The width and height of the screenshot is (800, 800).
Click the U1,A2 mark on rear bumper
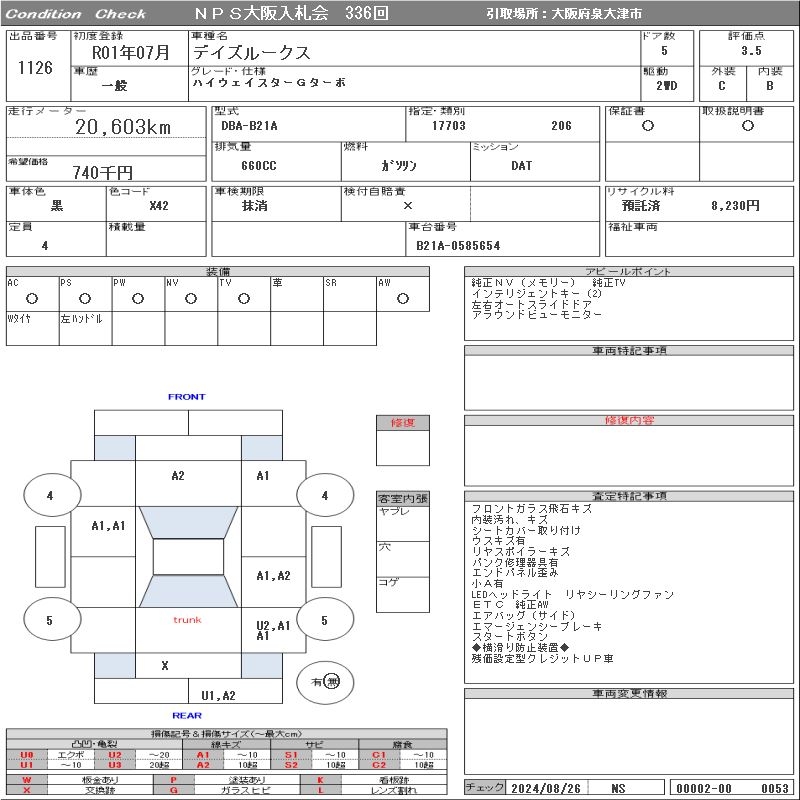coord(218,695)
